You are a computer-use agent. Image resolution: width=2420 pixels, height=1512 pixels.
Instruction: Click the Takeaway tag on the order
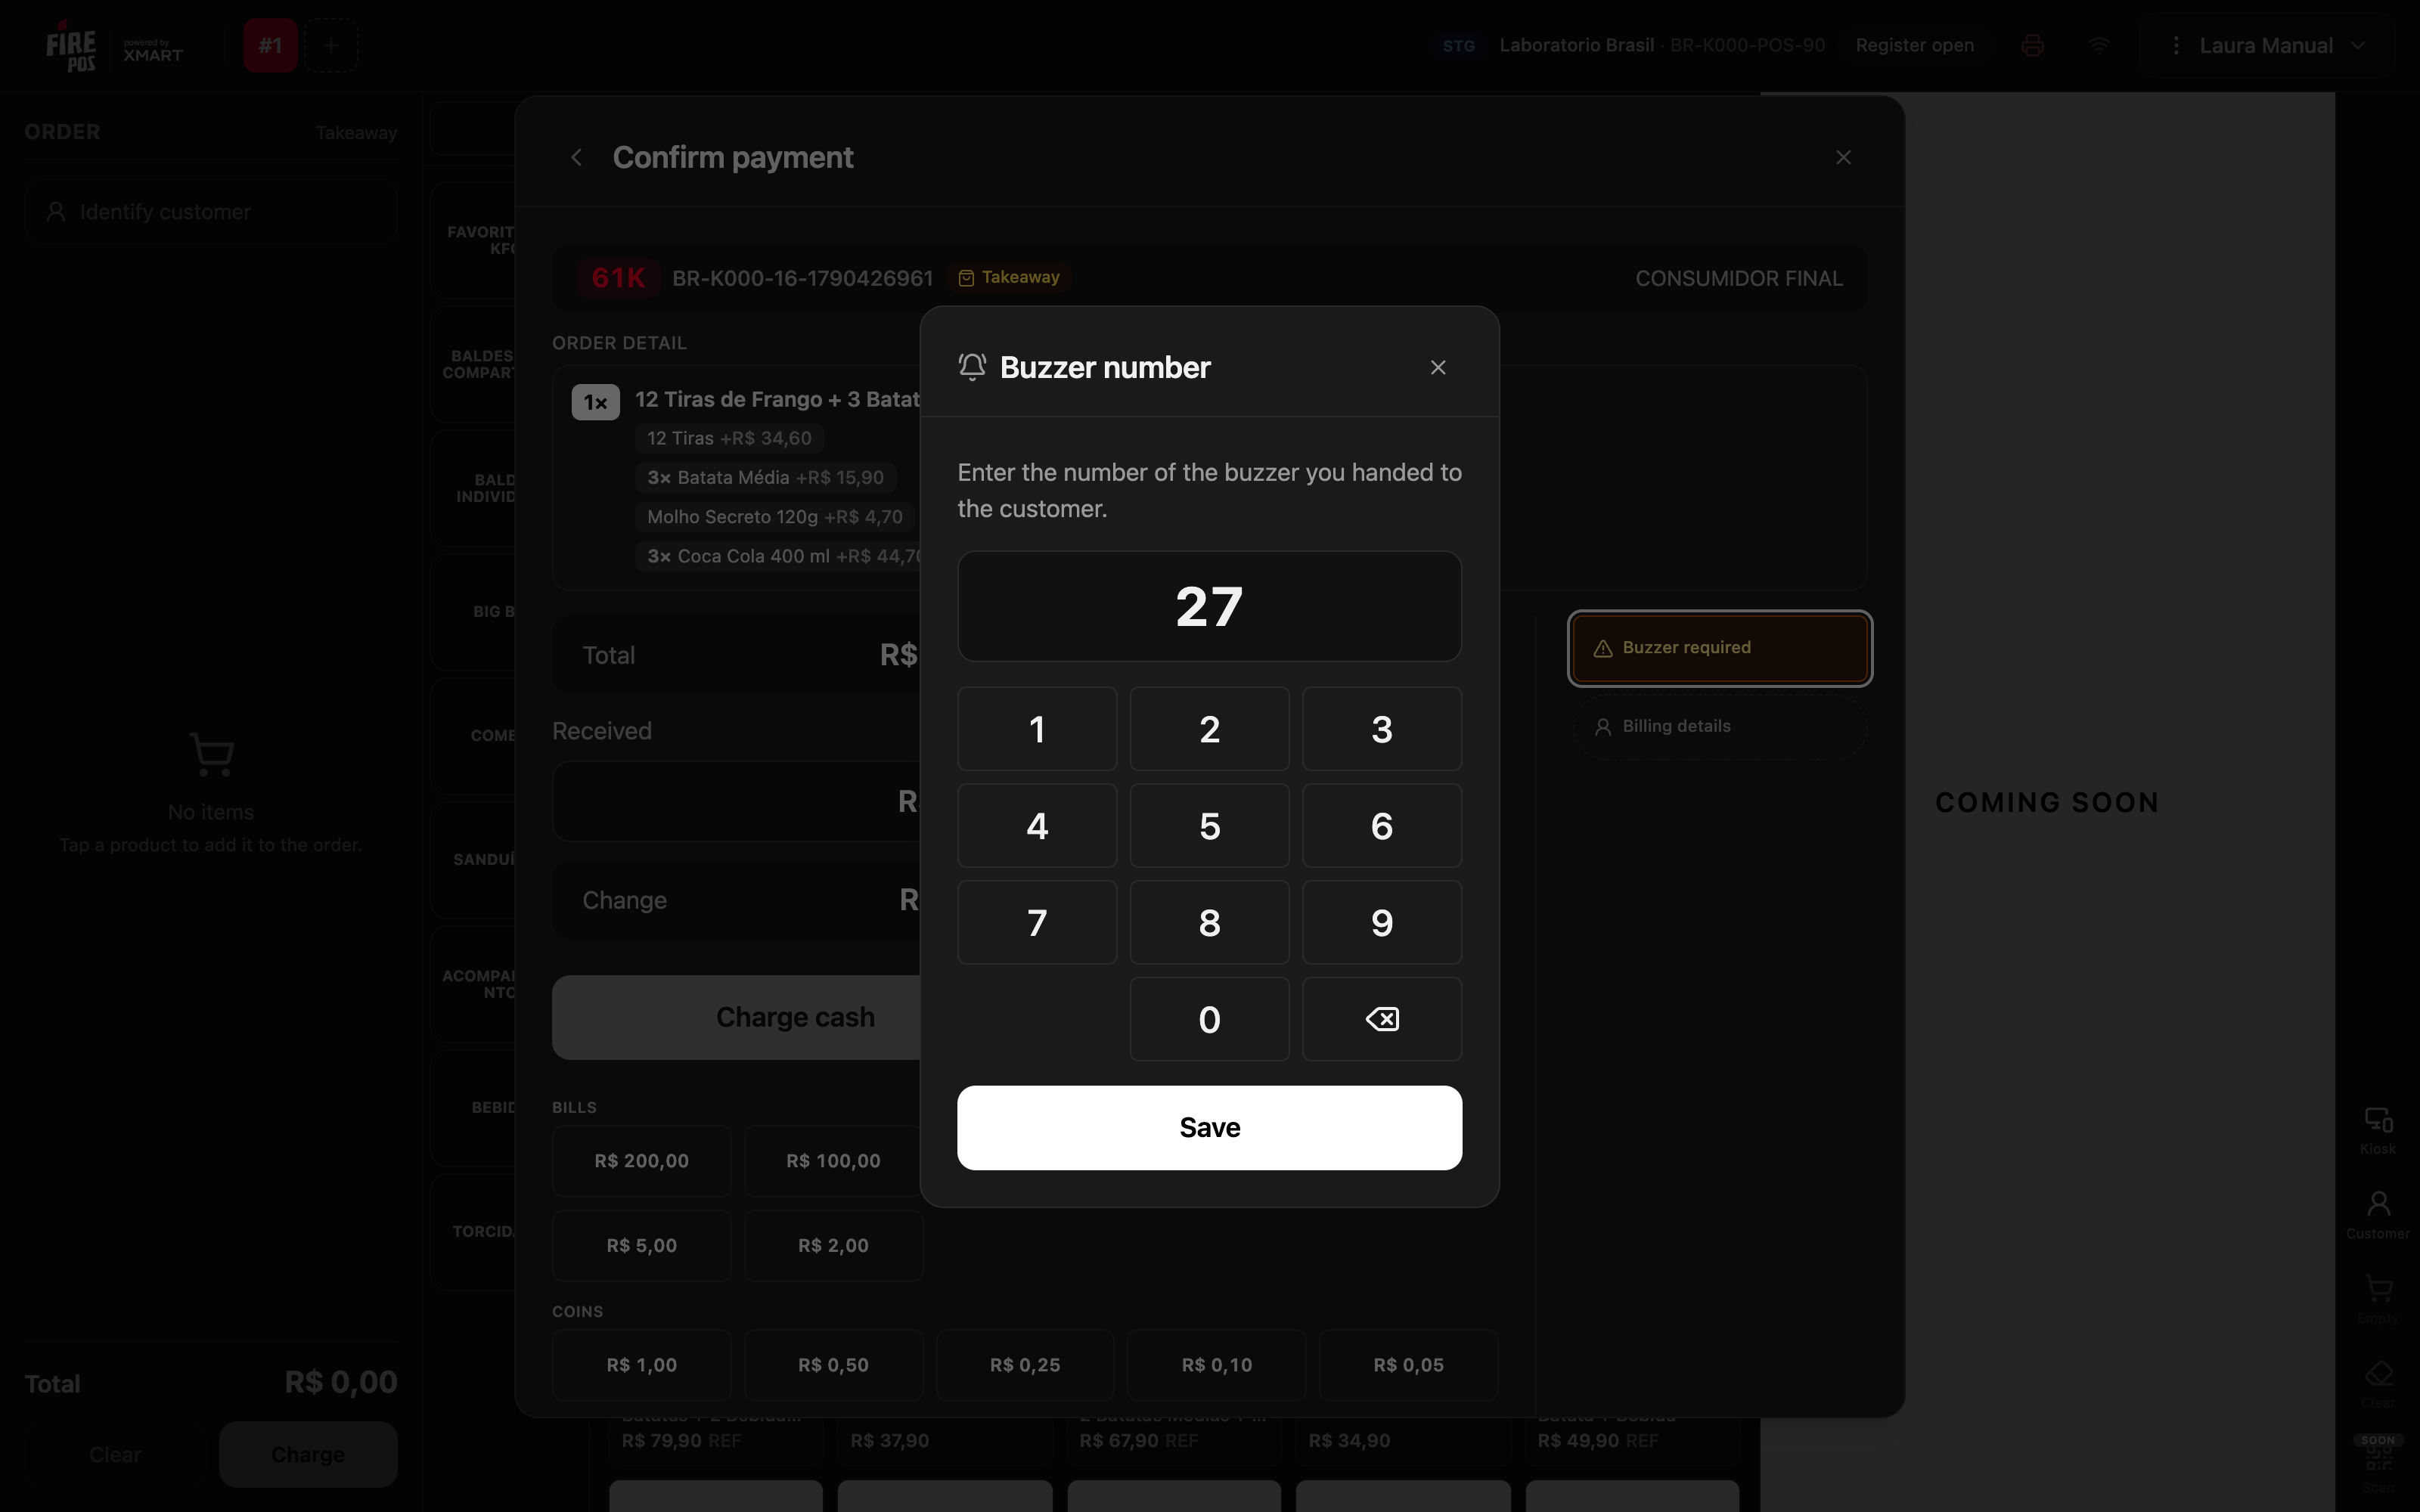(1009, 277)
